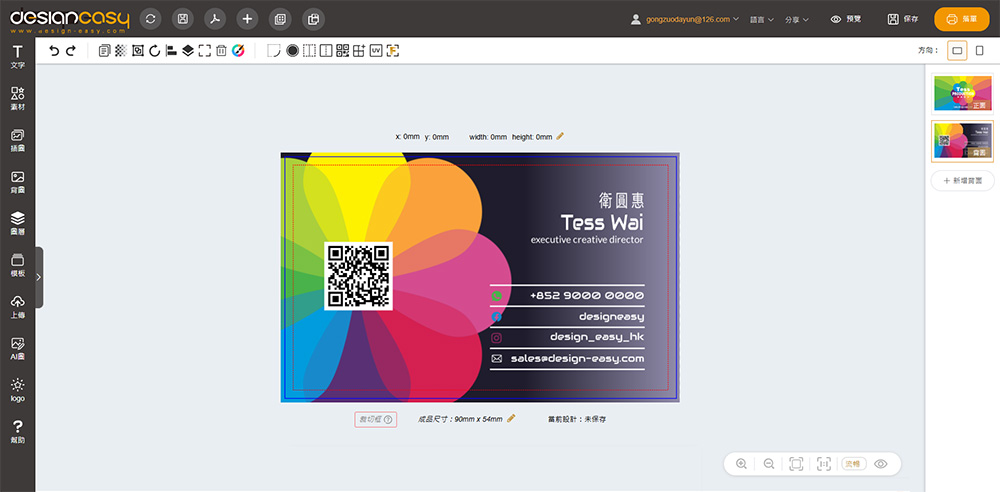Select the 正面 front side thumbnail
Screen dimensions: 1000x492
tap(962, 93)
